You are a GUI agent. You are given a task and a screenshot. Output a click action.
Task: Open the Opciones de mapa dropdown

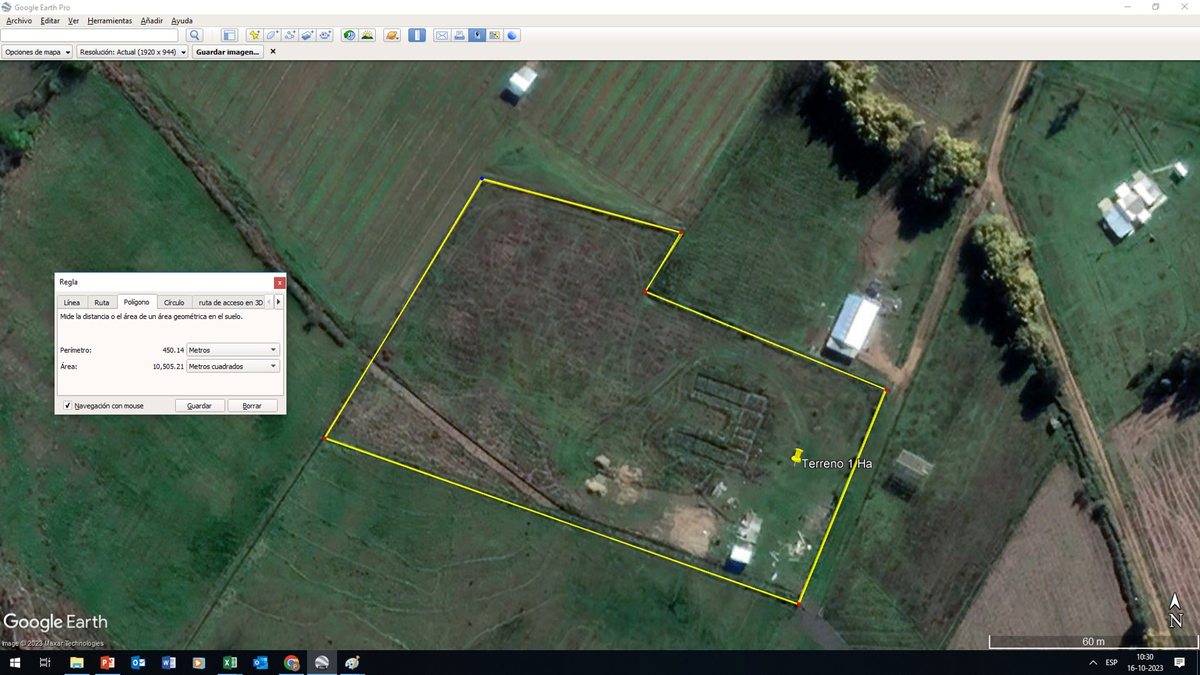click(37, 52)
